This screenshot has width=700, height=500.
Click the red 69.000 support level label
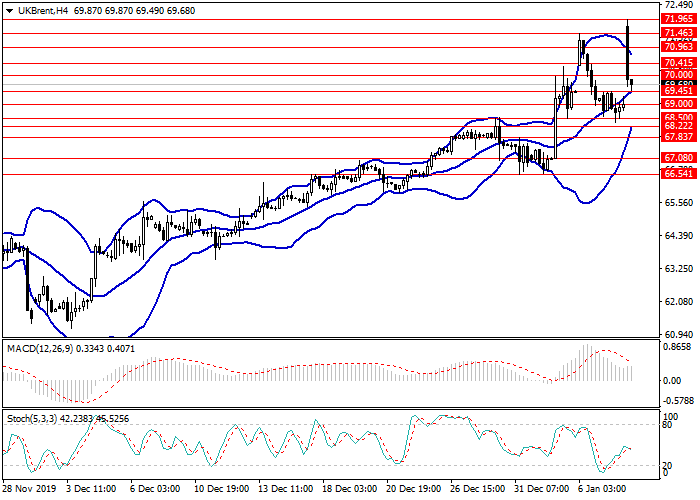678,104
